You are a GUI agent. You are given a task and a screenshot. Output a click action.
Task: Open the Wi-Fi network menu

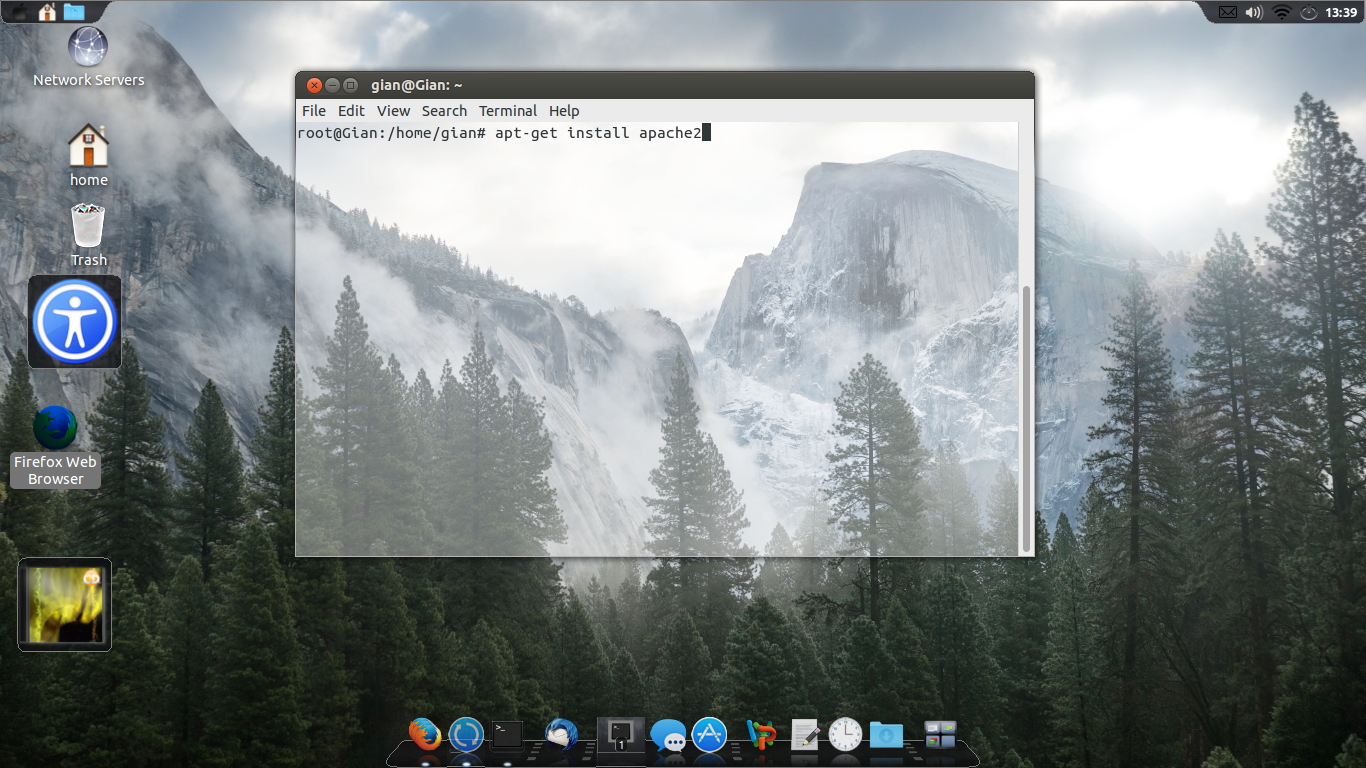click(x=1280, y=13)
